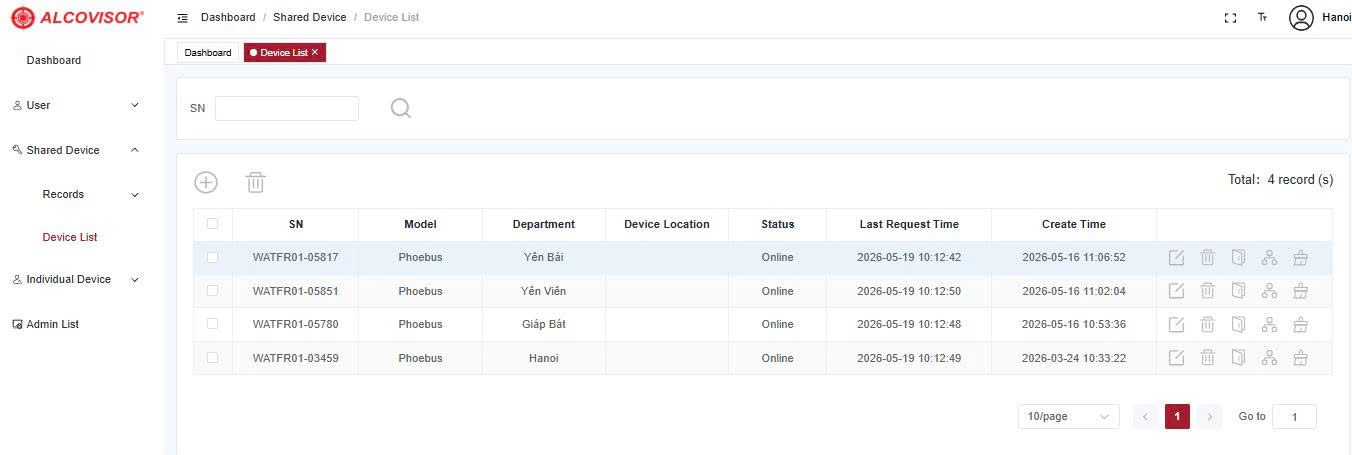Click the brush icon in WATFR01-03459 row
Viewport: 1352px width, 455px height.
coord(1300,358)
